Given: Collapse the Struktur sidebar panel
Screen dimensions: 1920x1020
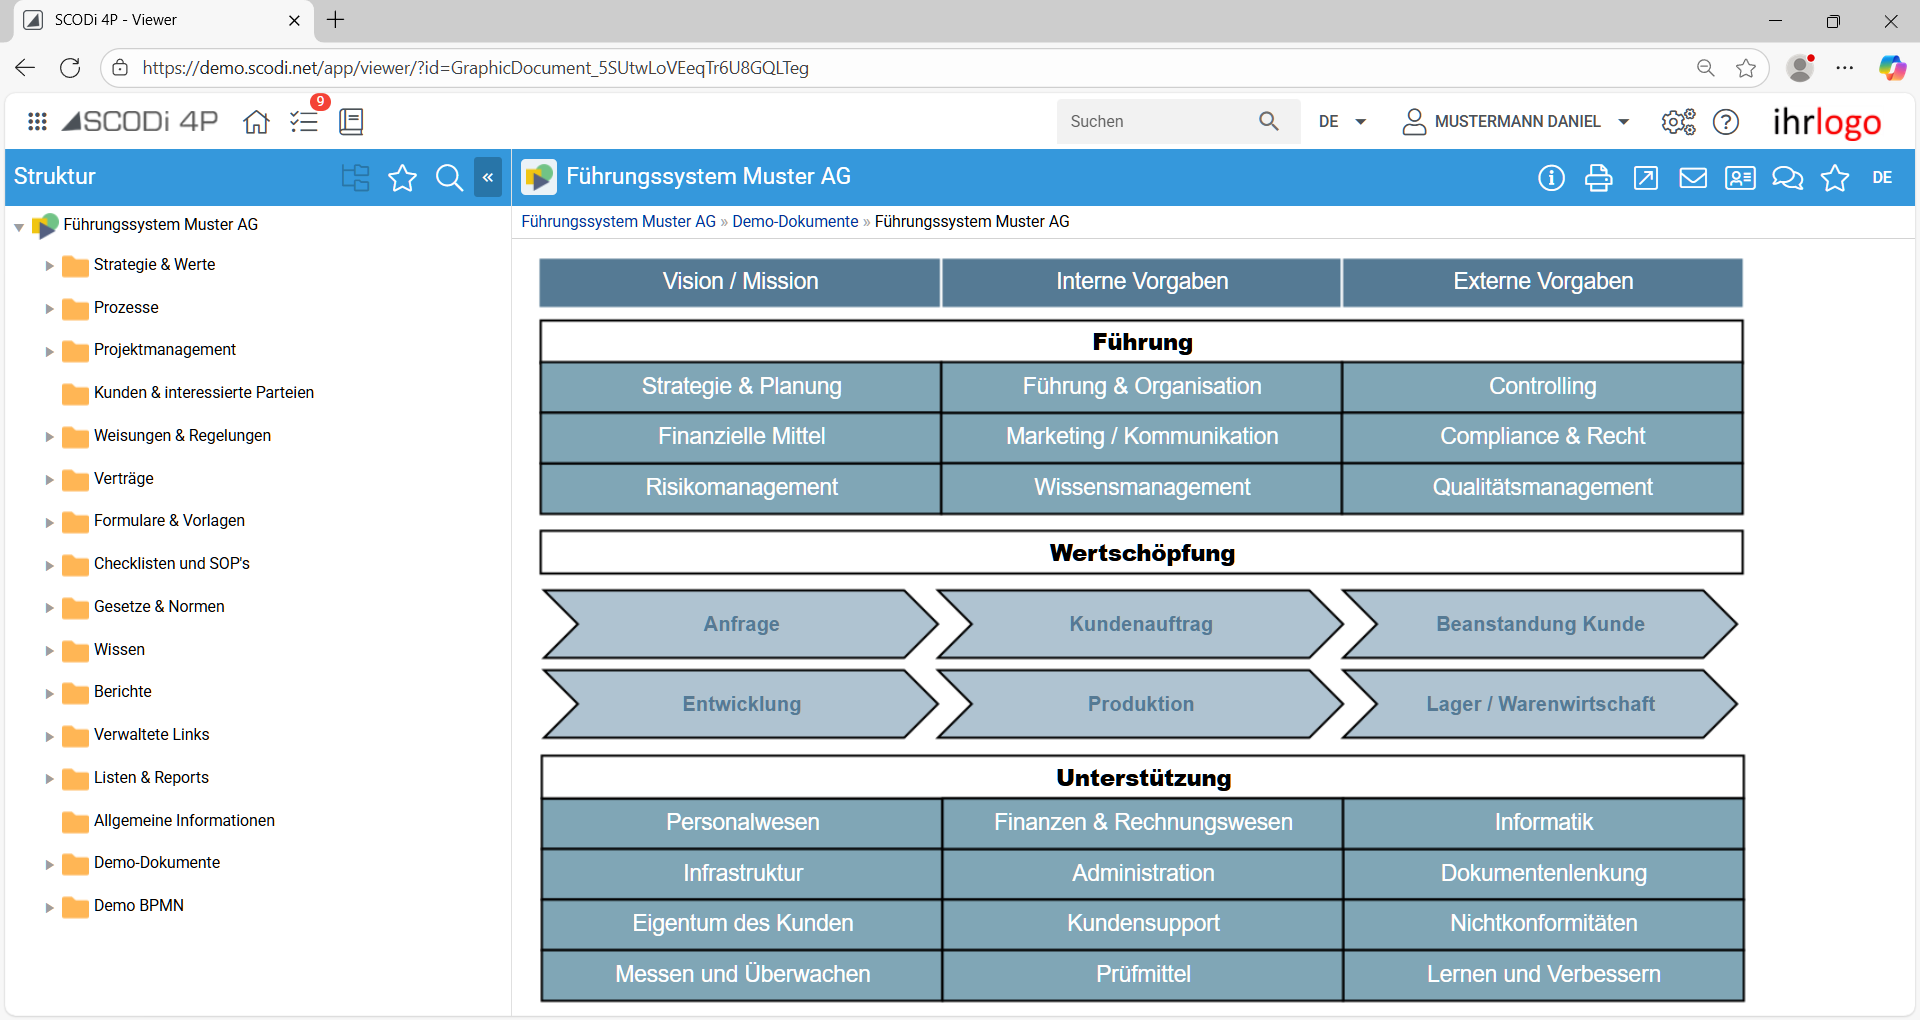Looking at the screenshot, I should (x=488, y=178).
